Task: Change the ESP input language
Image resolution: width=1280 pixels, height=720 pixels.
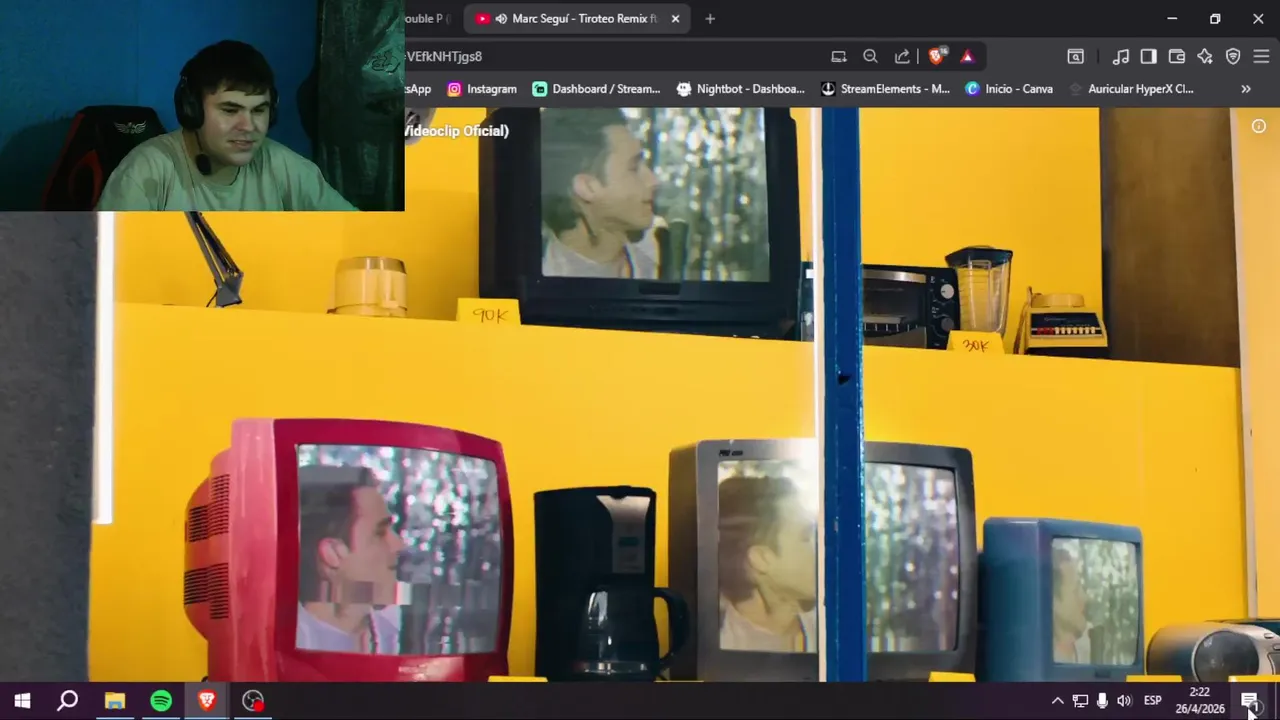Action: pyautogui.click(x=1153, y=701)
